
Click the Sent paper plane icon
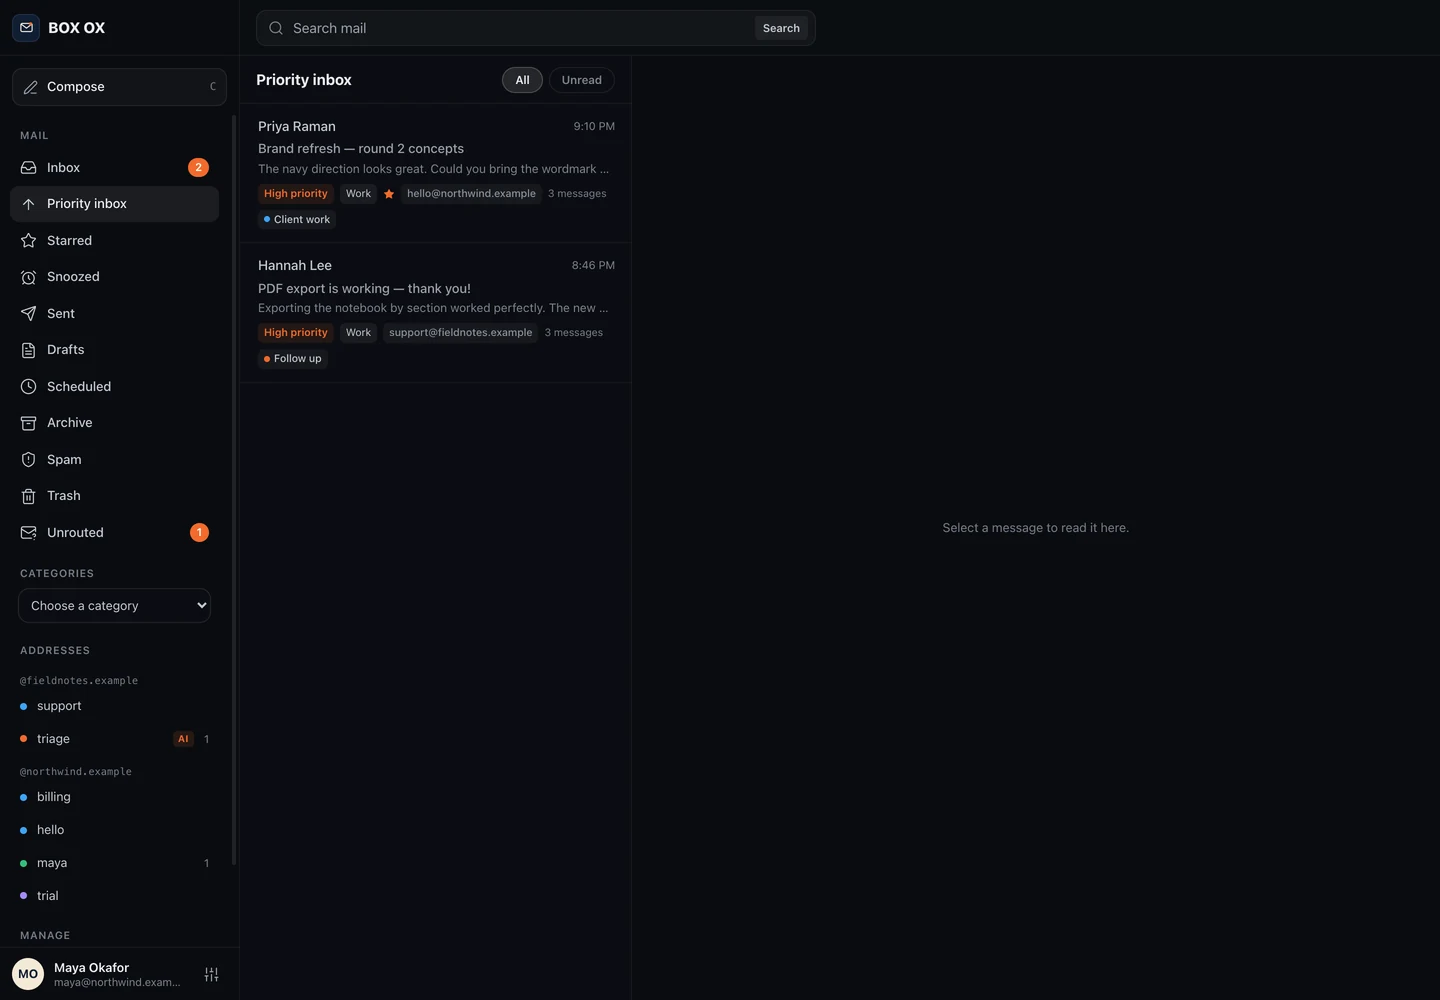point(29,314)
